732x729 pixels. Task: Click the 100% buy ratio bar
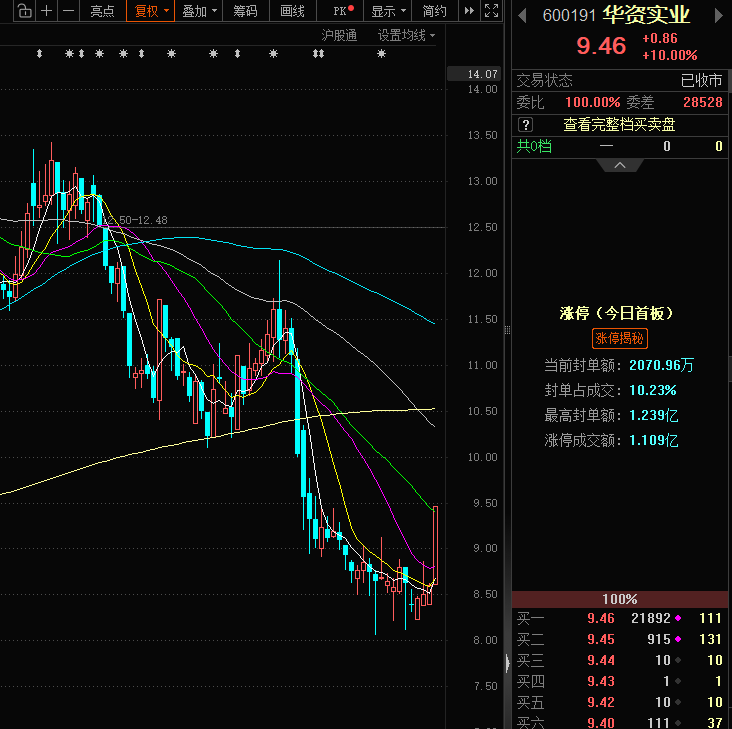(x=619, y=599)
